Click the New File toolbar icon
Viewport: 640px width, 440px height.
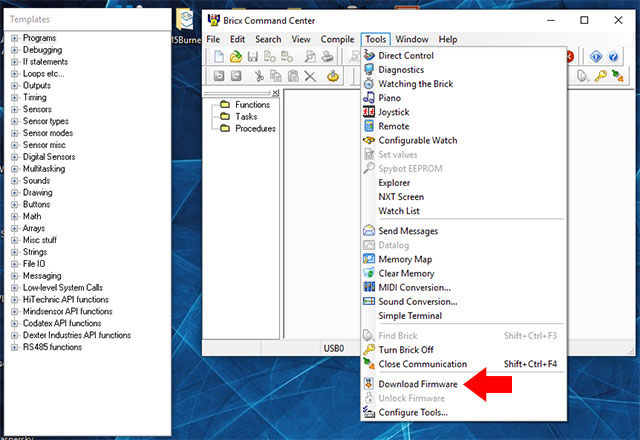pyautogui.click(x=218, y=57)
